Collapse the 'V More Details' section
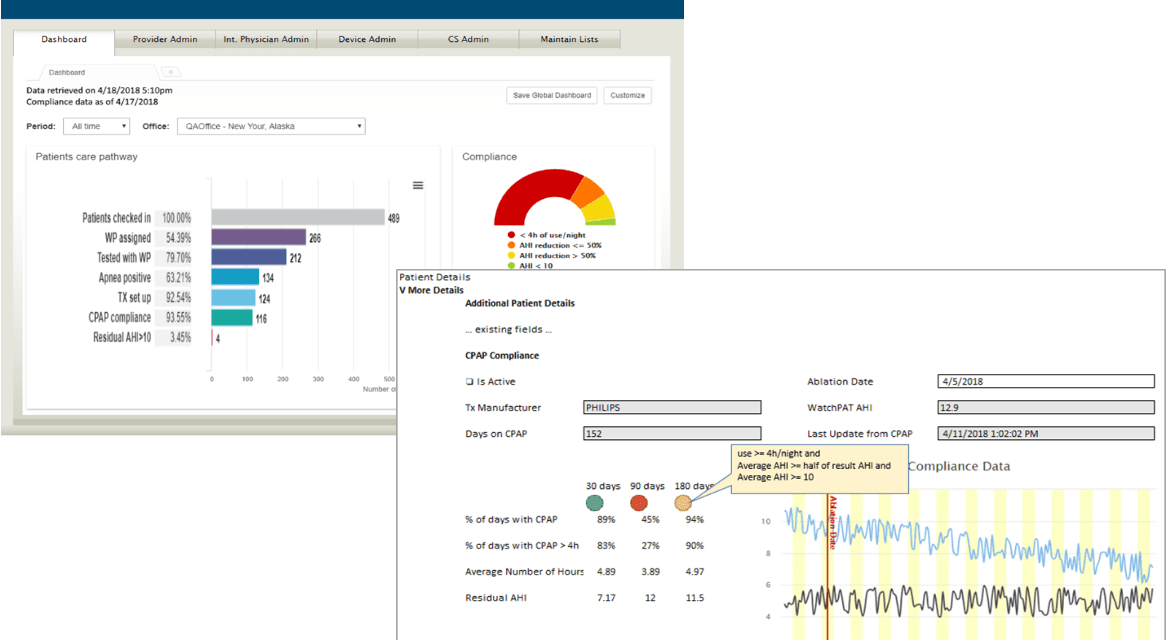This screenshot has height=640, width=1174. pyautogui.click(x=431, y=290)
